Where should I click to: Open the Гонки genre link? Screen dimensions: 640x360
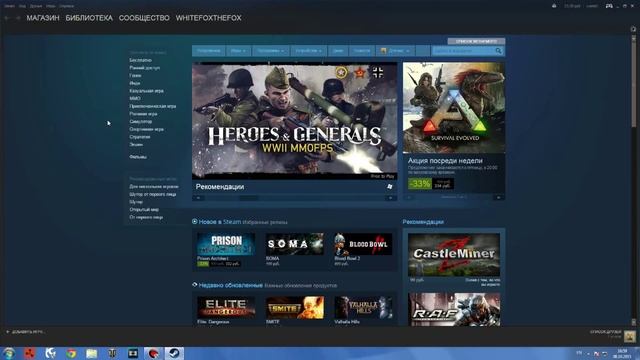tap(135, 76)
